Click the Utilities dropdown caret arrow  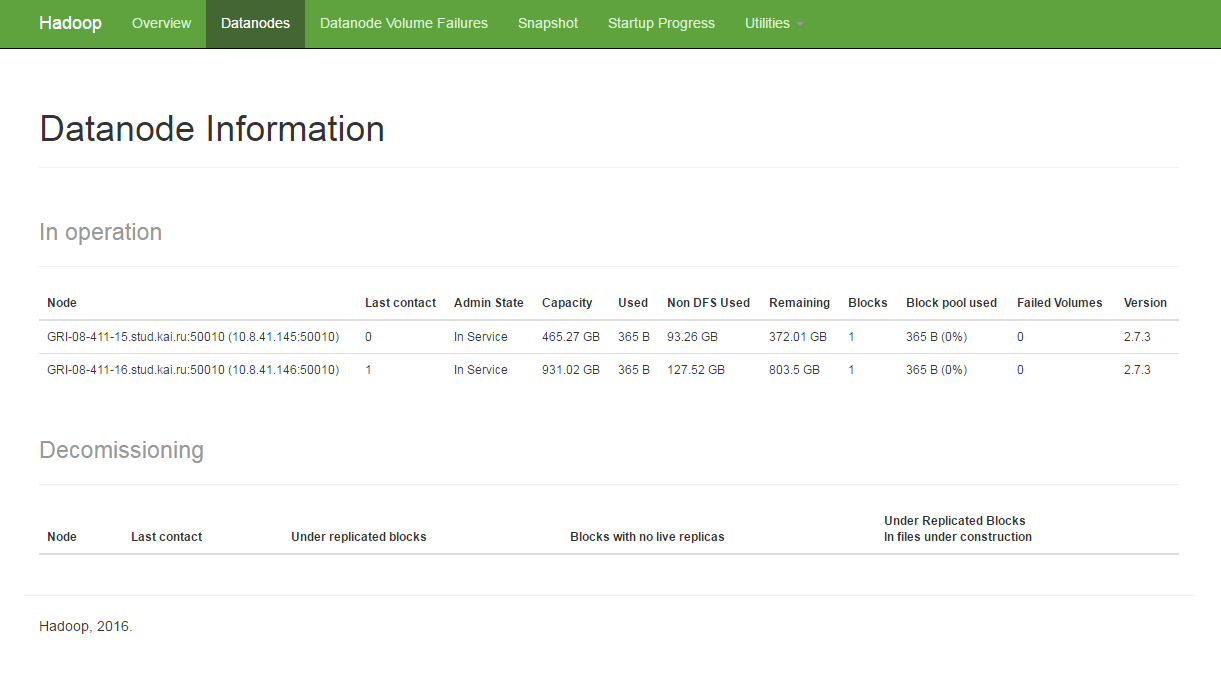[800, 24]
